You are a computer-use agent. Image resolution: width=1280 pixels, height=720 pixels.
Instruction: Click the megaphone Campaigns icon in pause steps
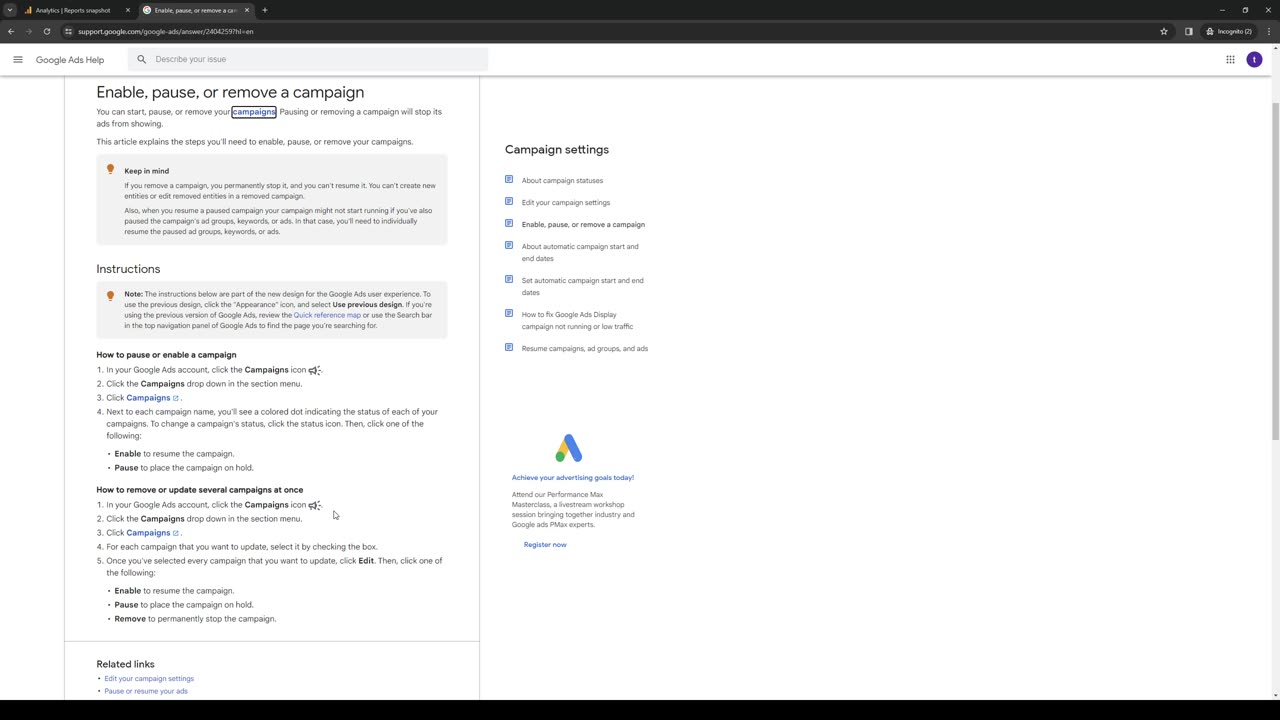[x=314, y=370]
